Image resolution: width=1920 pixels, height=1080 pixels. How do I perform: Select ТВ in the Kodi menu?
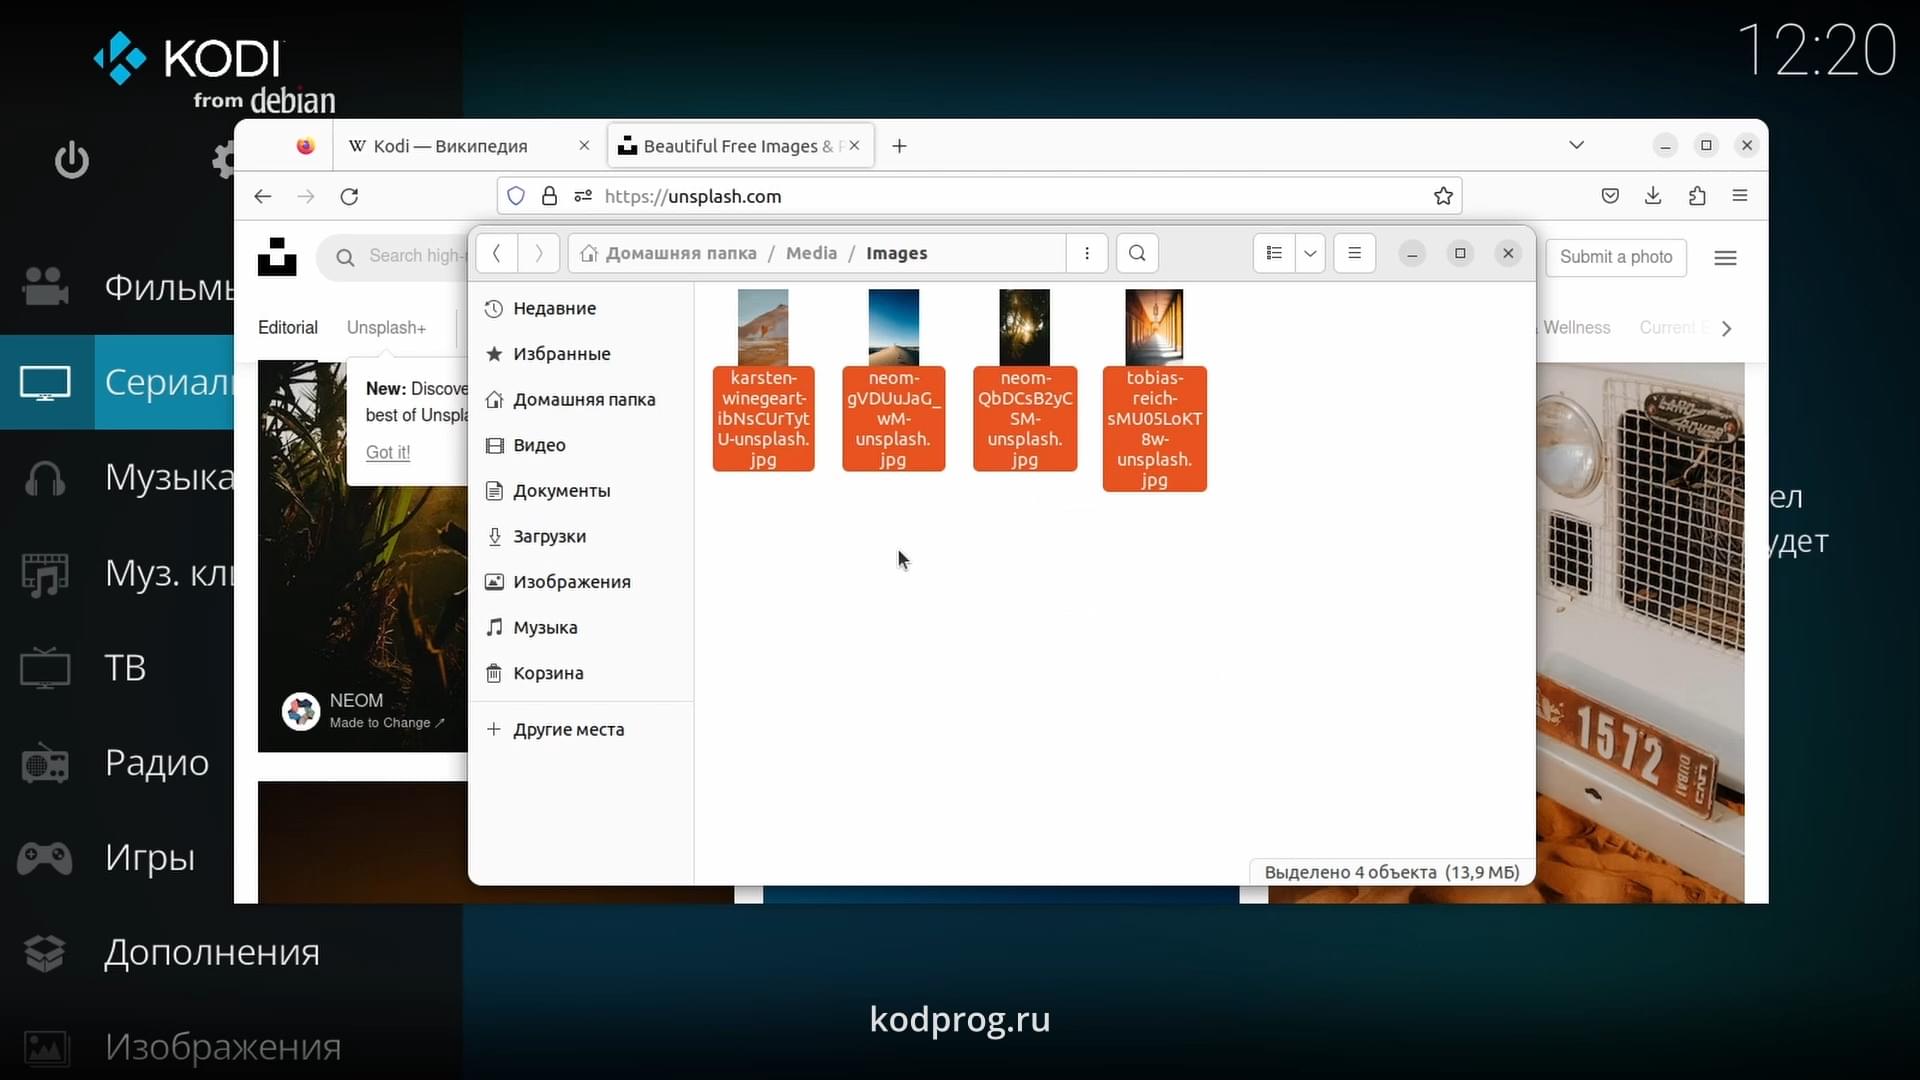117,667
